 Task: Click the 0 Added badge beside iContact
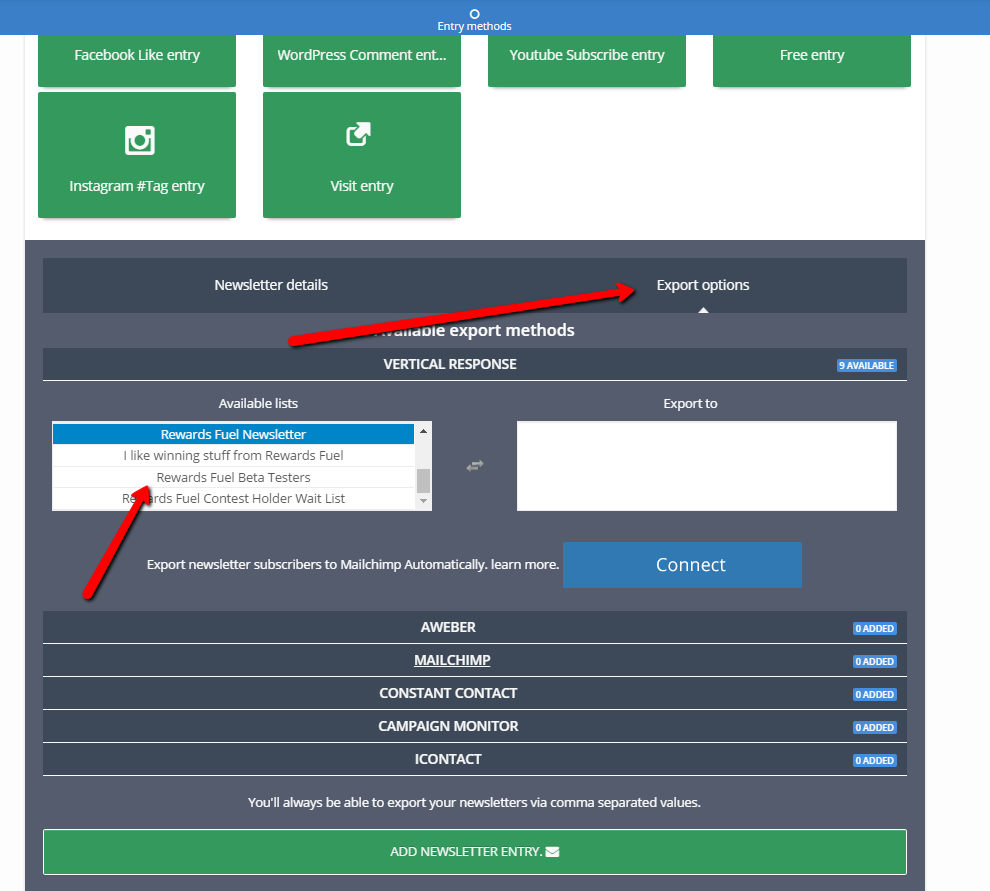click(x=874, y=760)
